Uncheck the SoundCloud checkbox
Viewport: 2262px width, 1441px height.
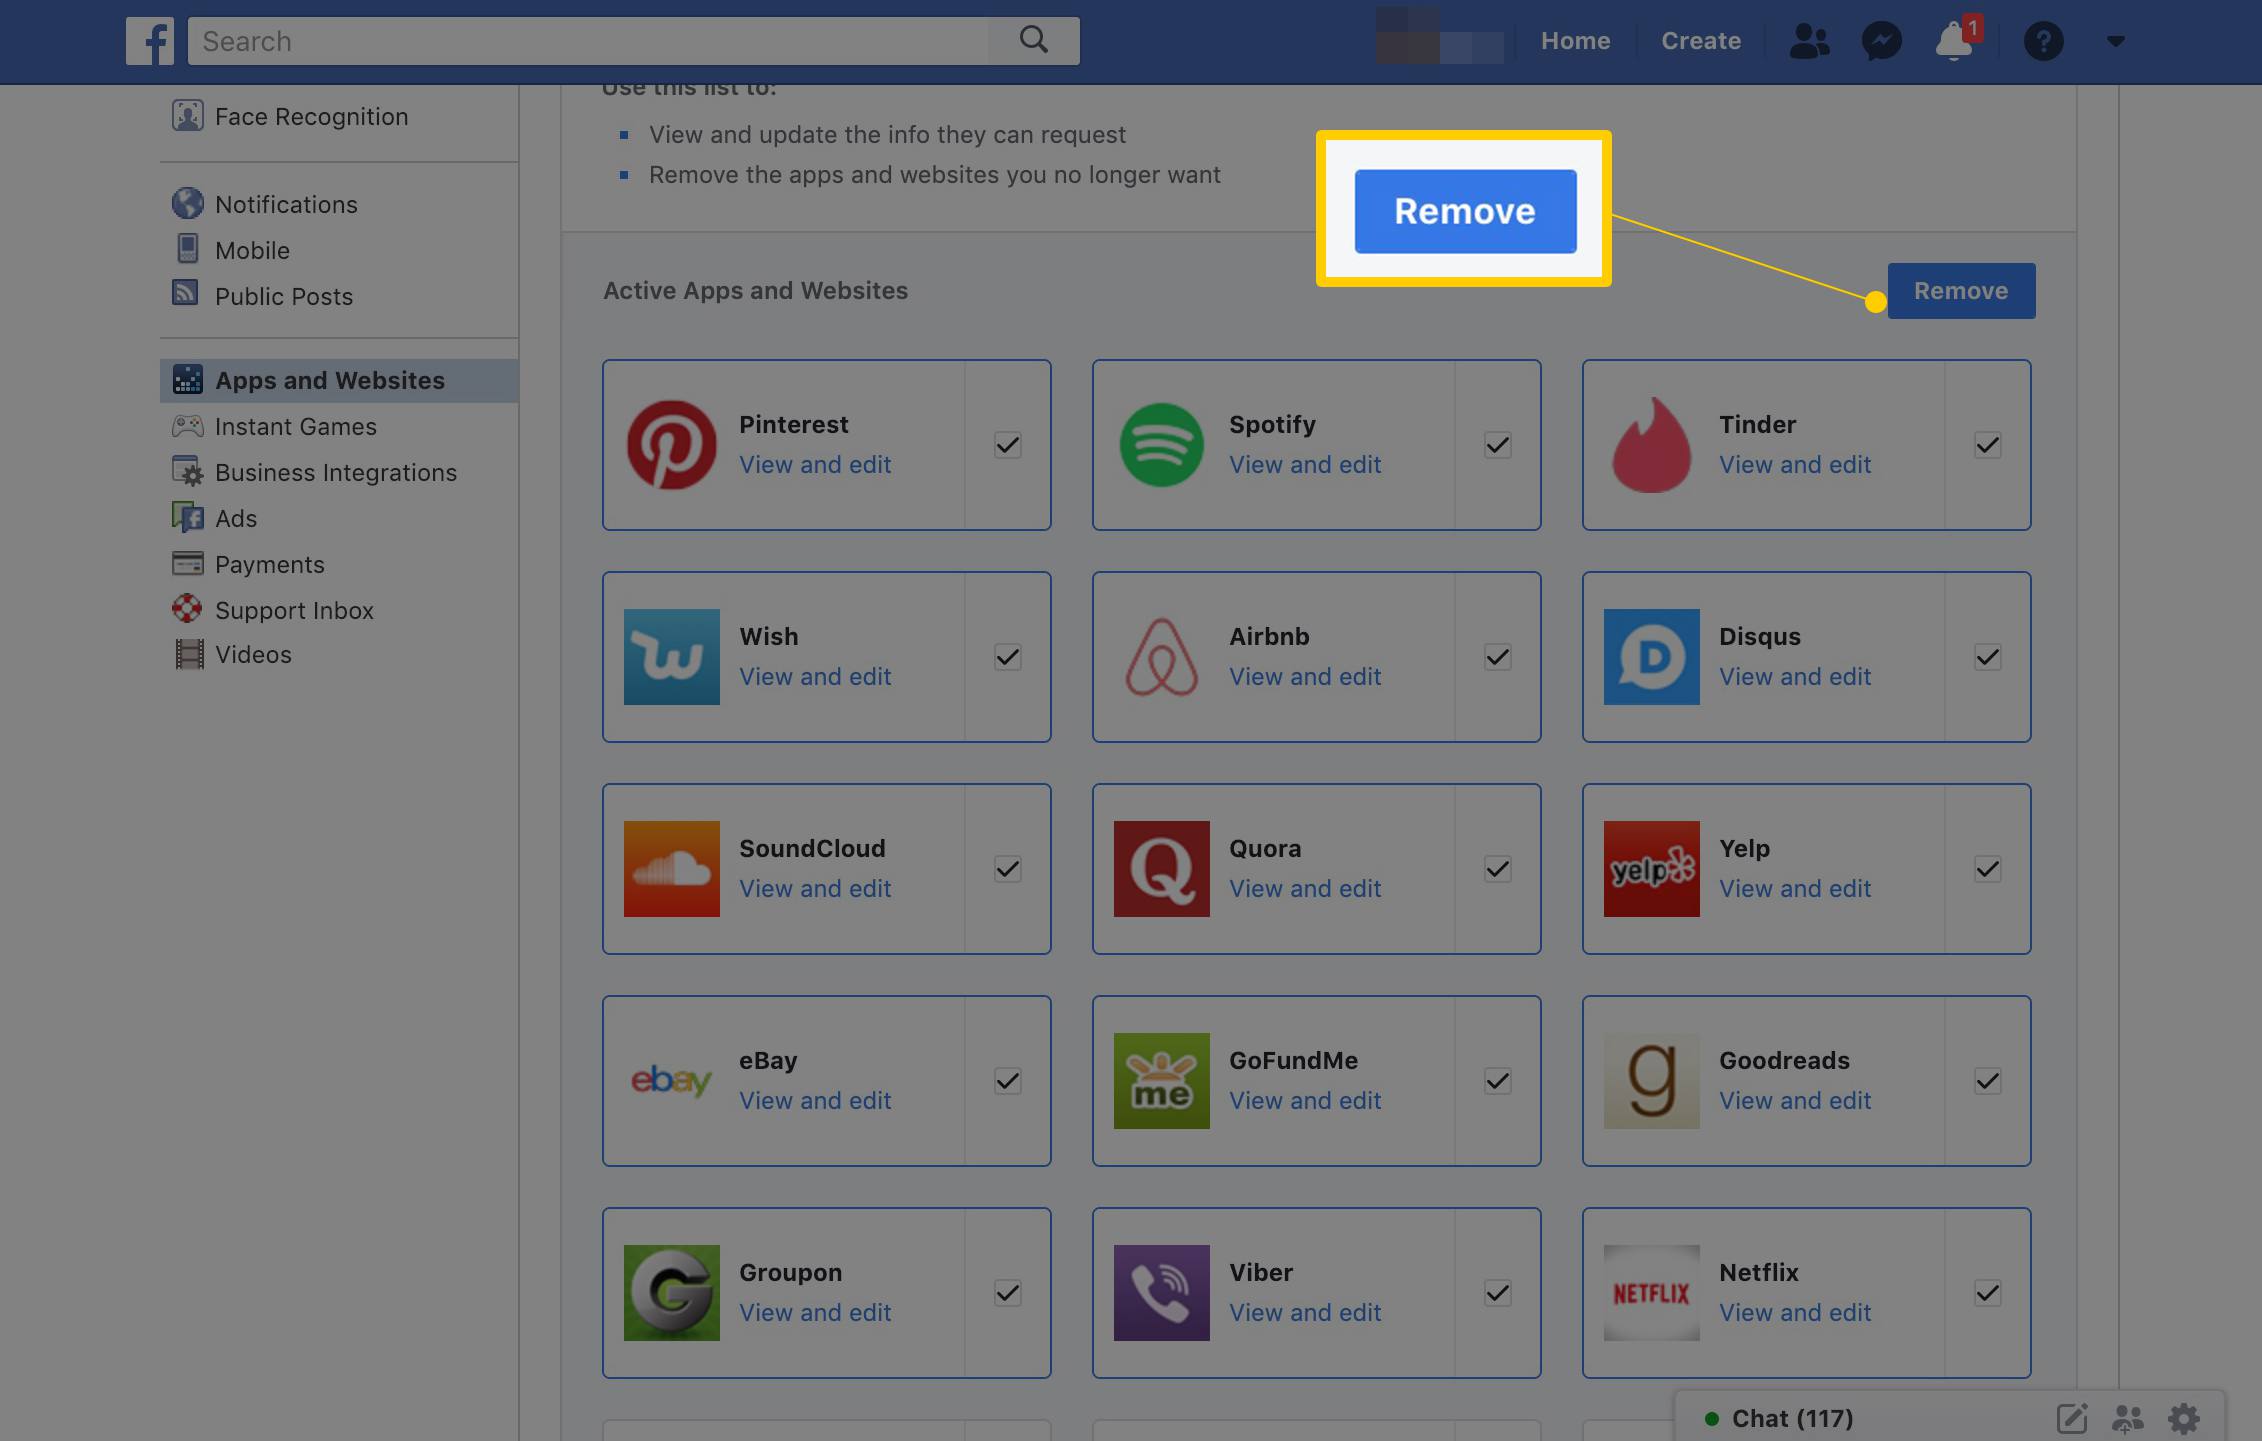coord(1008,869)
